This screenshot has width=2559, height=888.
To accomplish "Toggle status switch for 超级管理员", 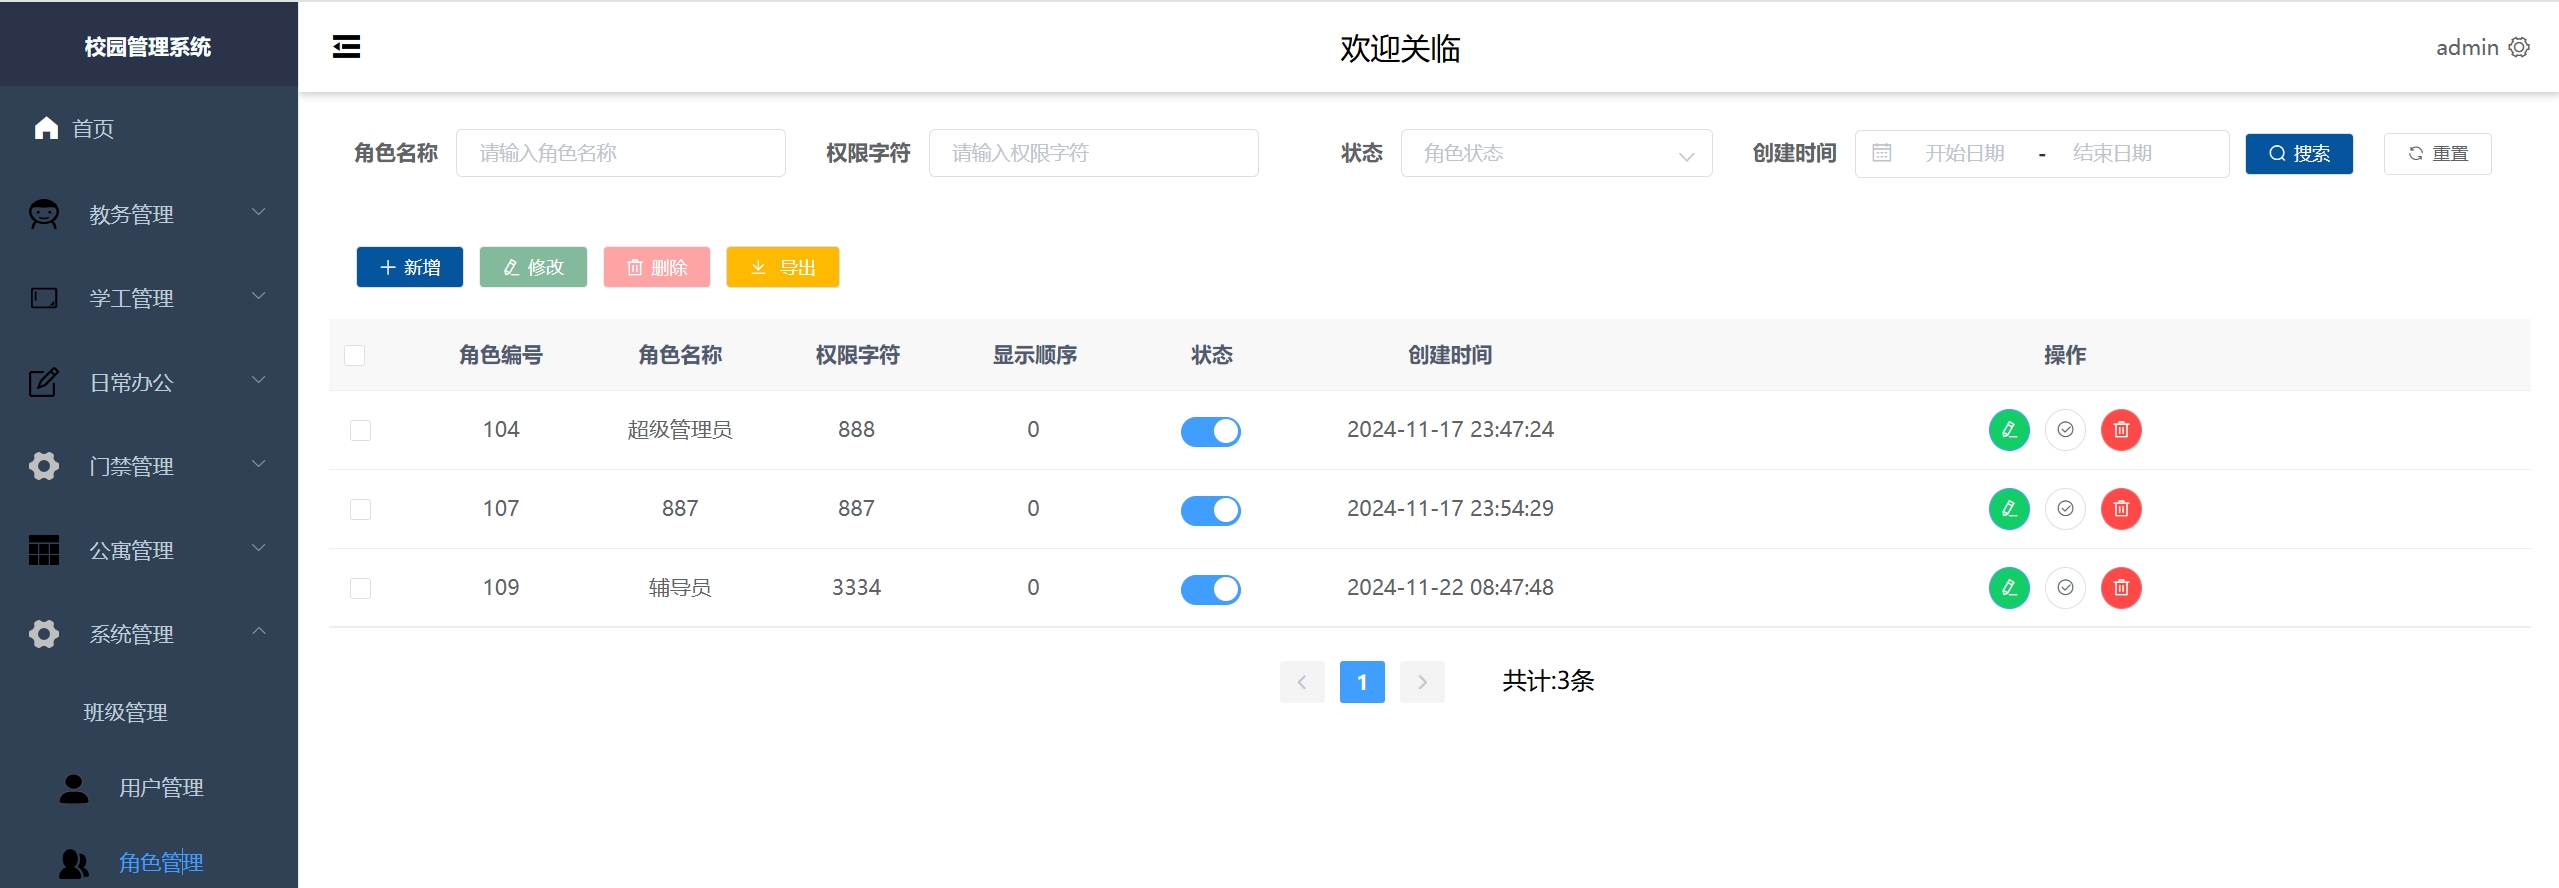I will [x=1211, y=431].
